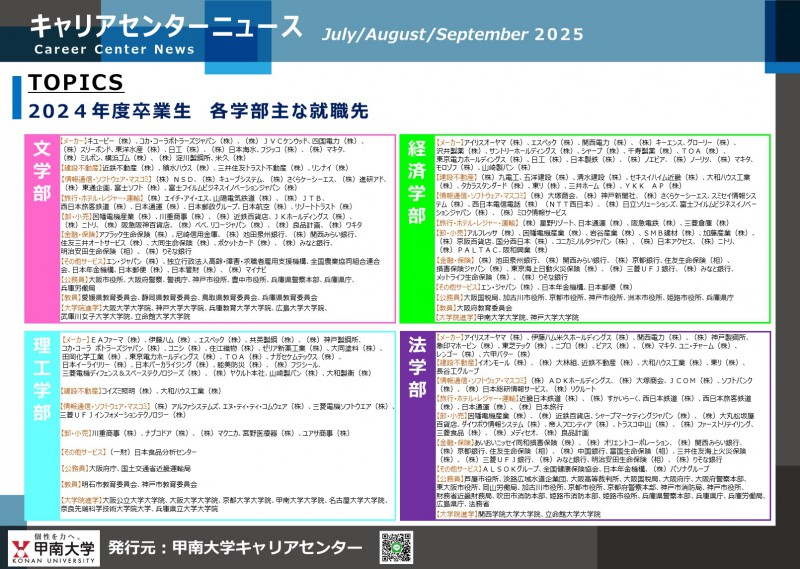Click '明石市教育委員会' in 理工学部 box
The width and height of the screenshot is (800, 569).
pyautogui.click(x=110, y=484)
